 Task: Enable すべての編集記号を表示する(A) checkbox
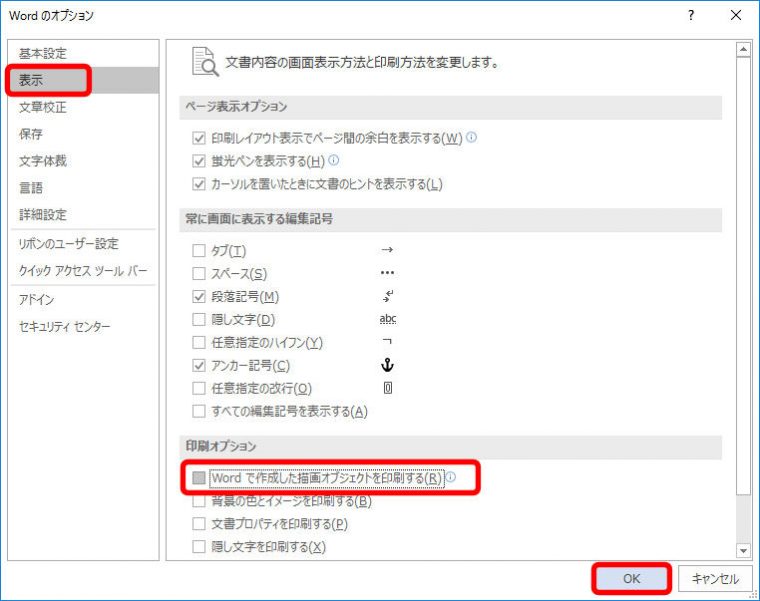[199, 411]
